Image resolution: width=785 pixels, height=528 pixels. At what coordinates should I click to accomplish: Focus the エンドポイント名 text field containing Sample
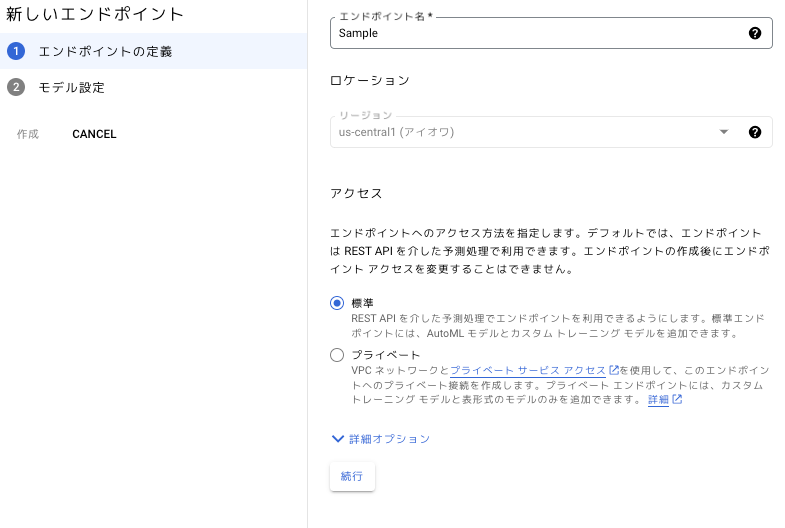(535, 33)
